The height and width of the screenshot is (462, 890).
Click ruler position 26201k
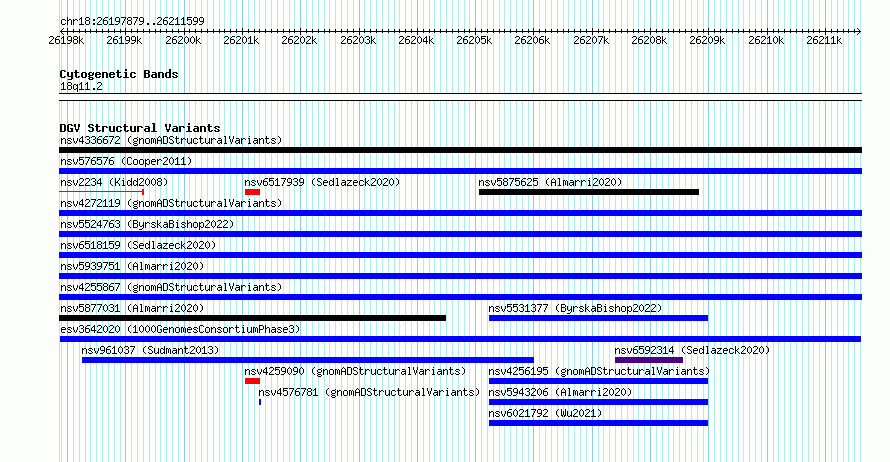click(241, 40)
